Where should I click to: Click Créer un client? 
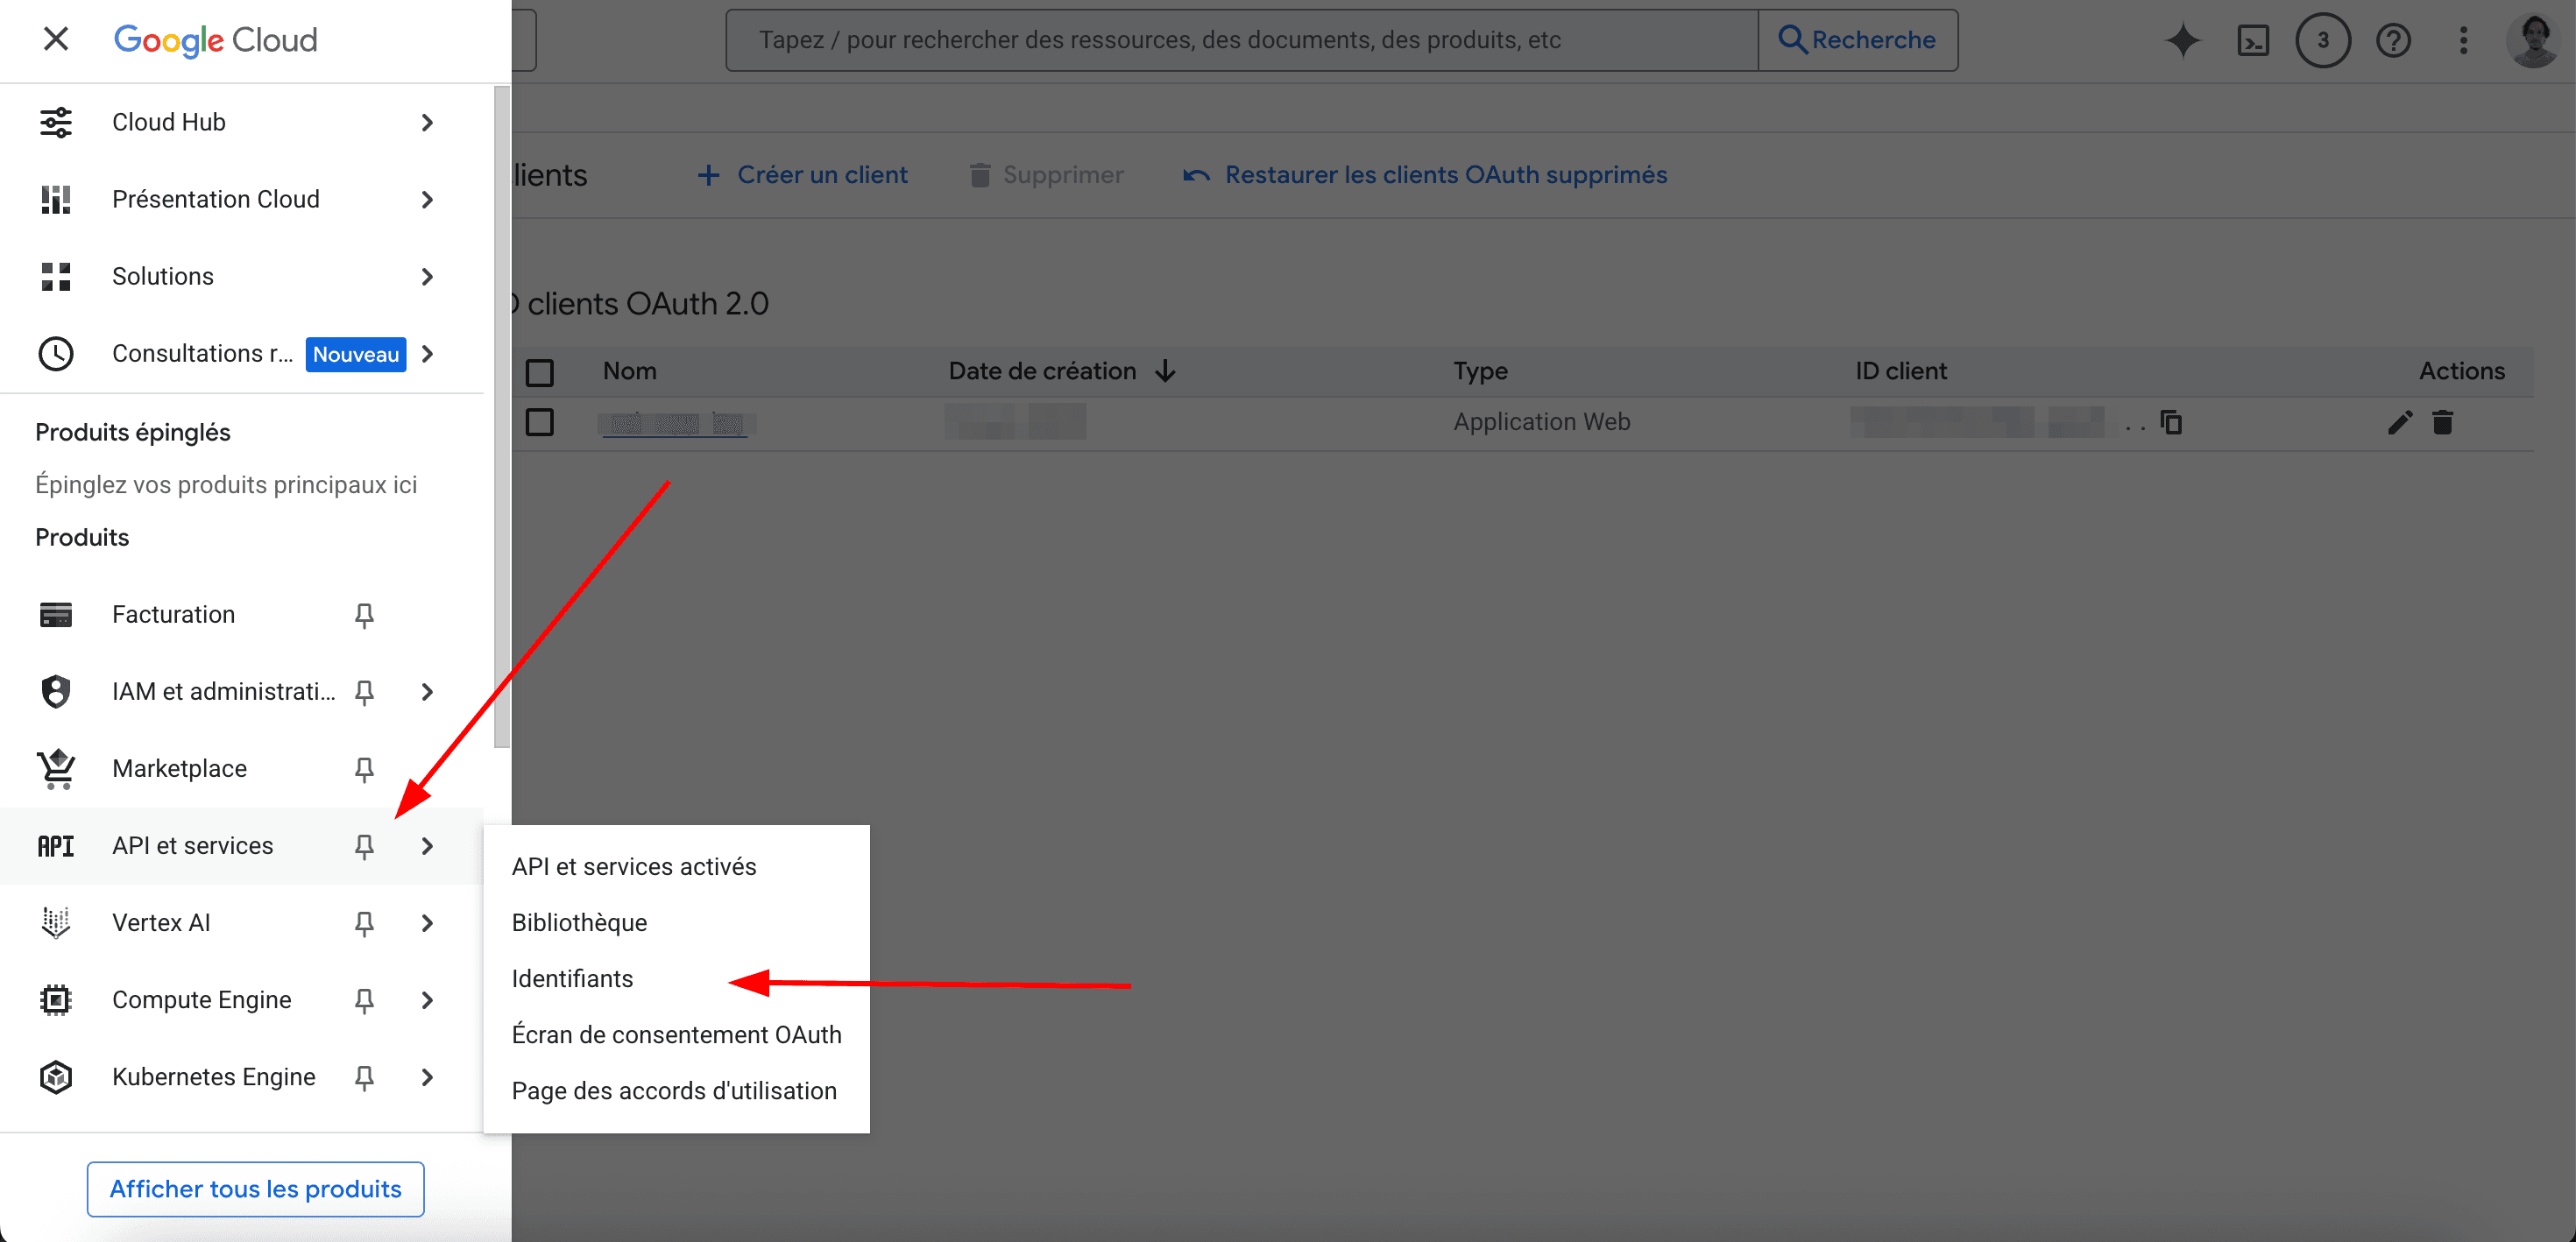pos(802,175)
